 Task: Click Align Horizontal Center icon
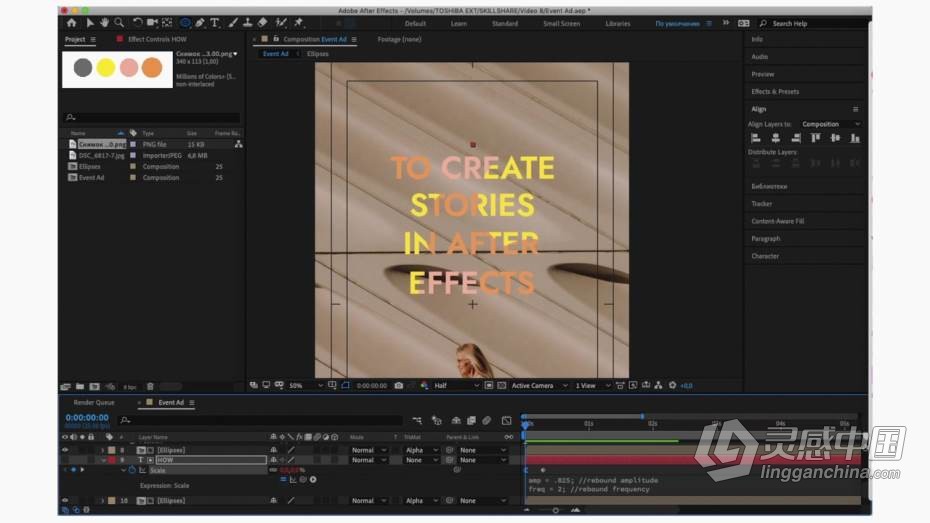pyautogui.click(x=775, y=138)
